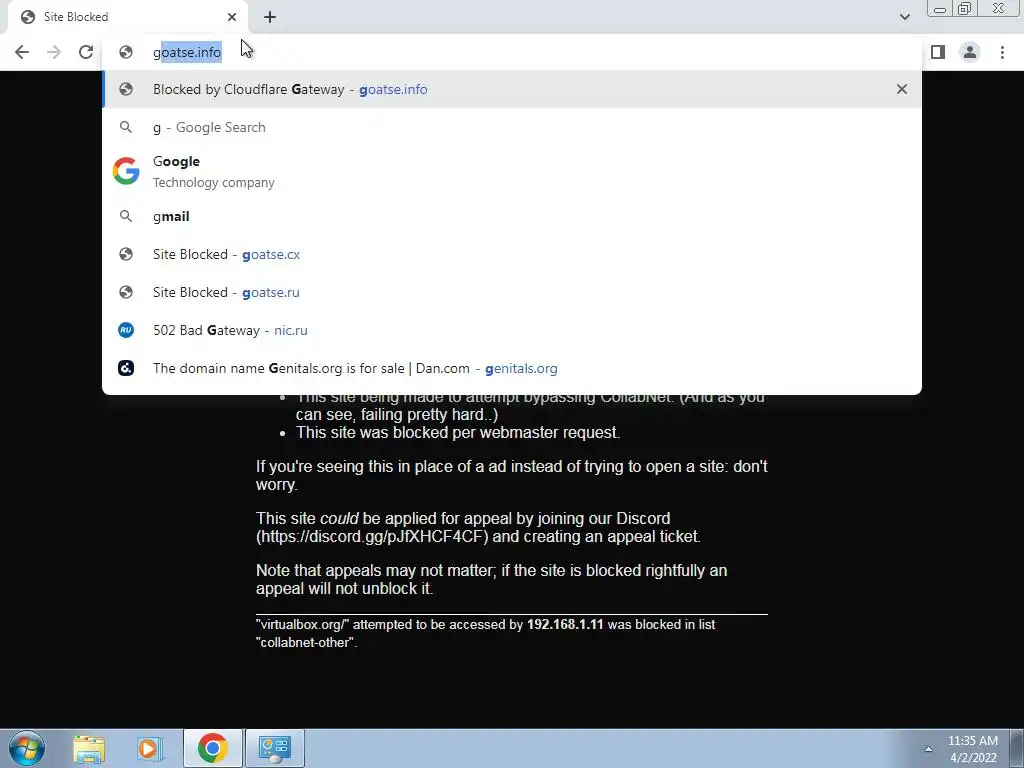Show hidden system tray icons

tap(928, 749)
